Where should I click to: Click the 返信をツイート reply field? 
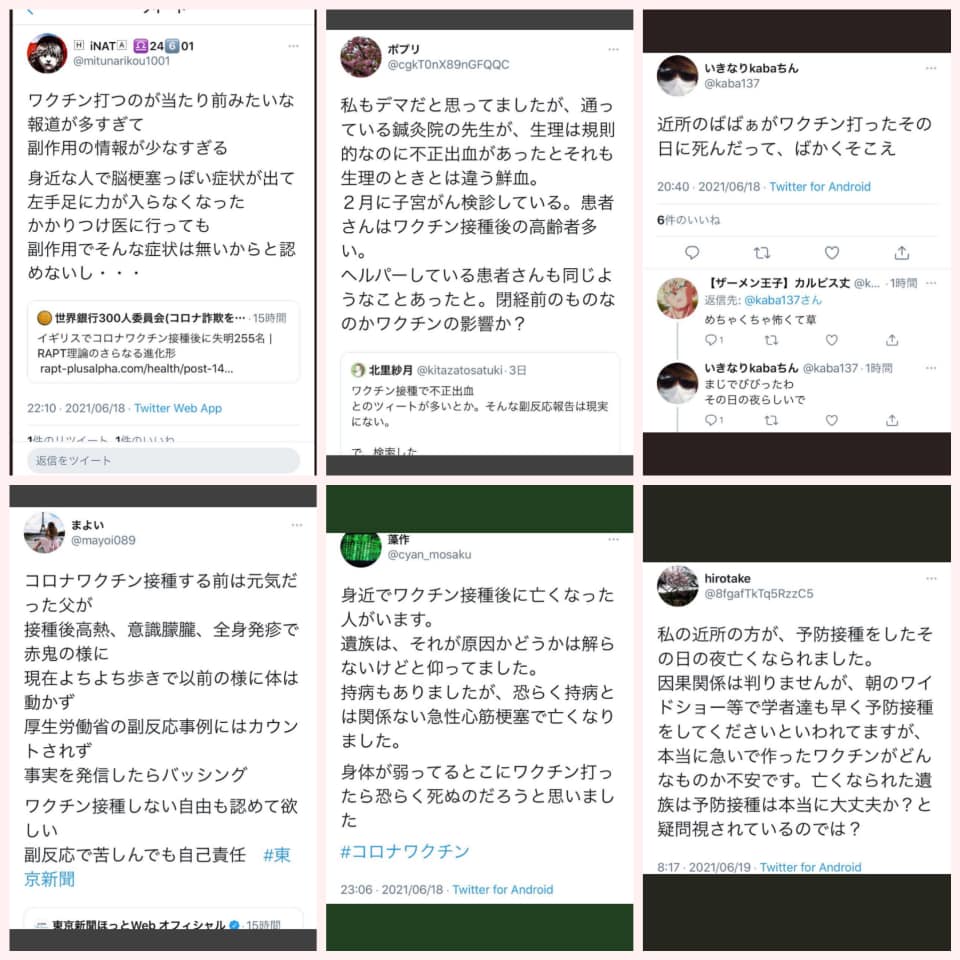[x=163, y=460]
